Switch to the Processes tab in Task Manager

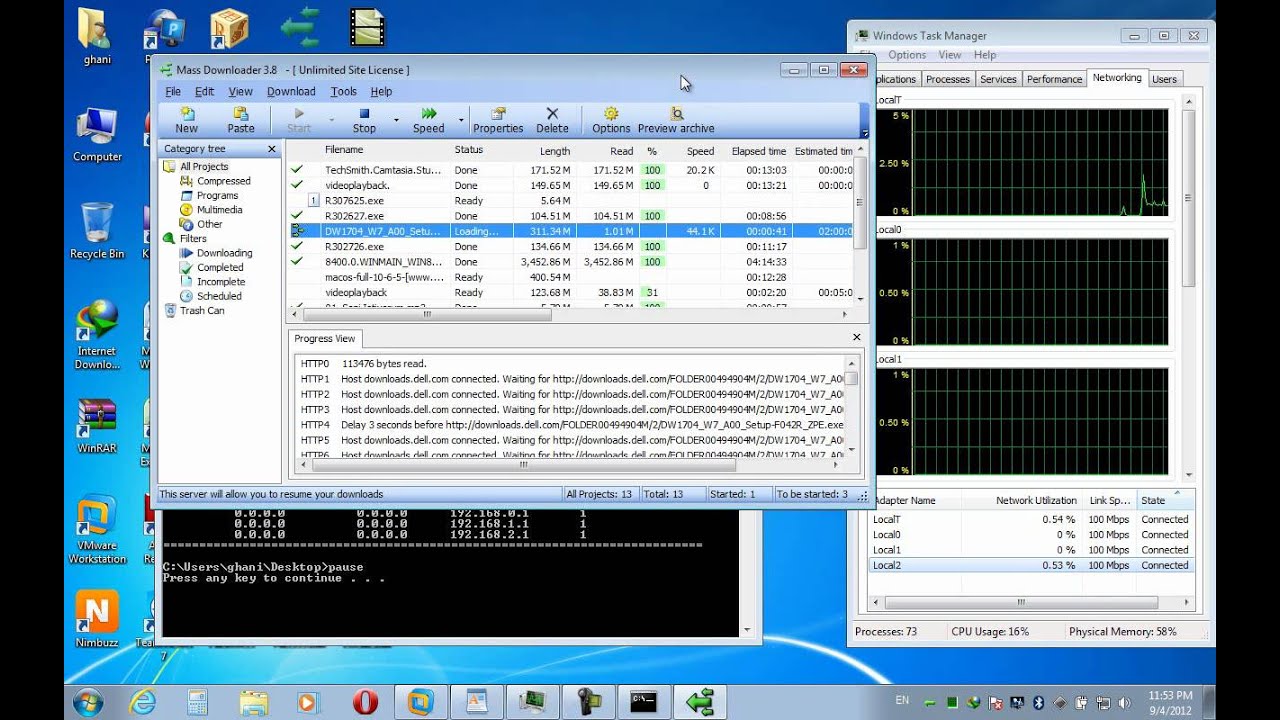coord(947,79)
